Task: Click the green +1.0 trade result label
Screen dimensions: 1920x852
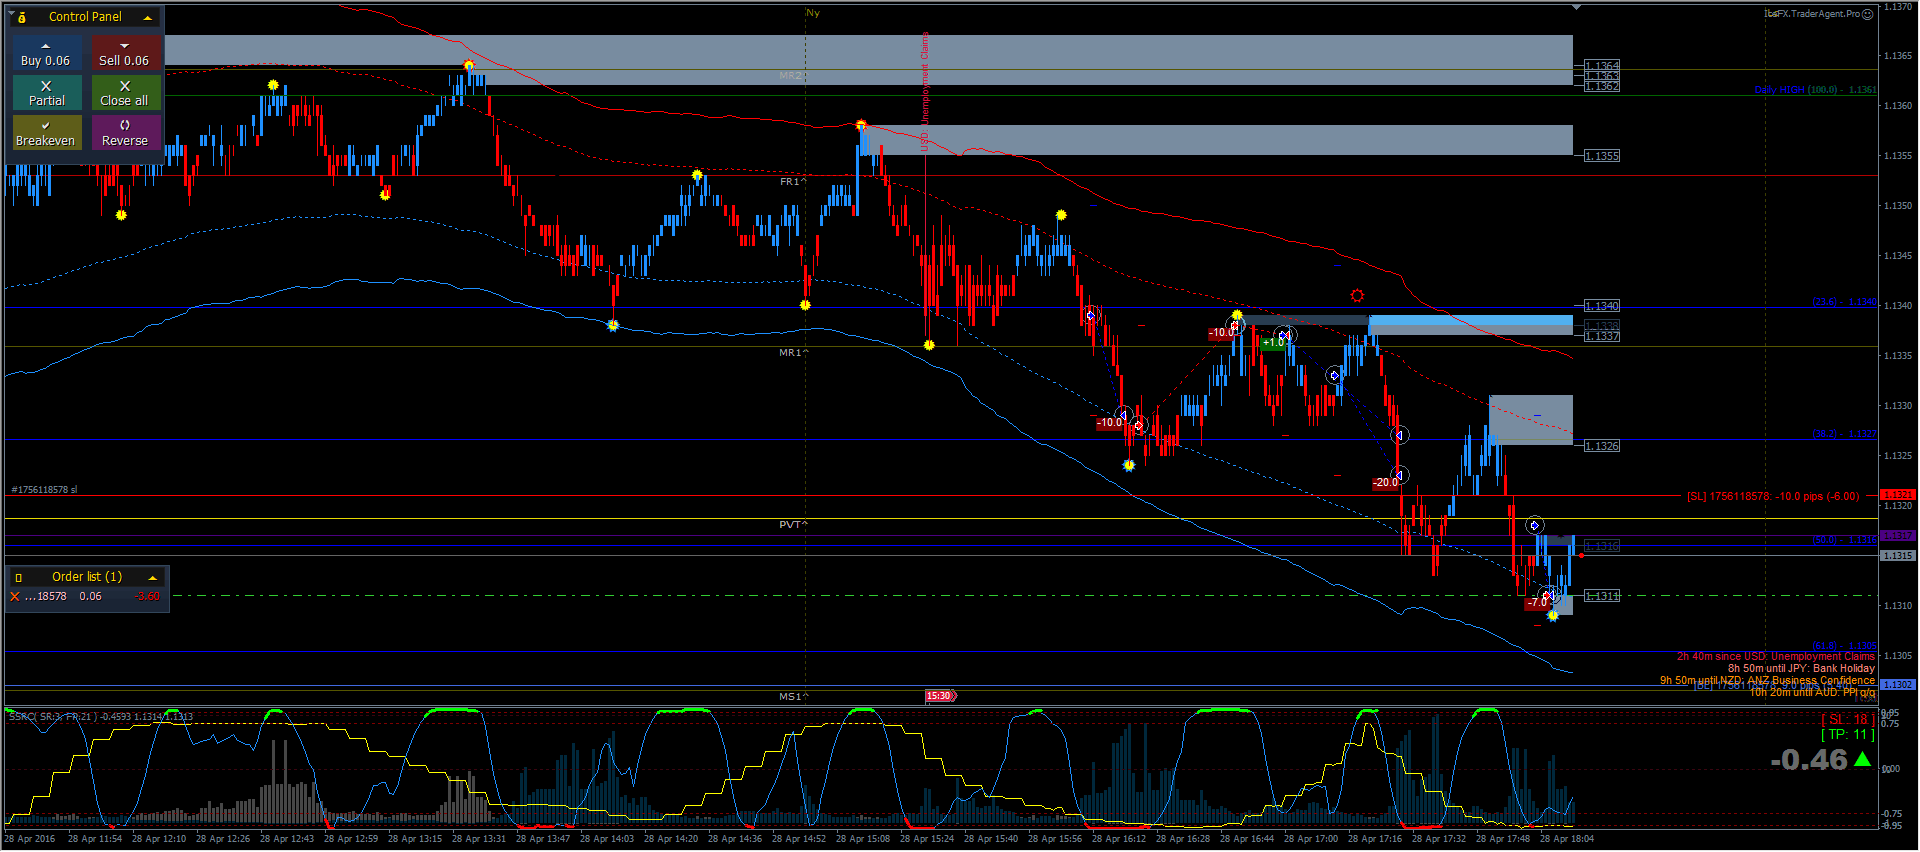Action: pos(1273,342)
